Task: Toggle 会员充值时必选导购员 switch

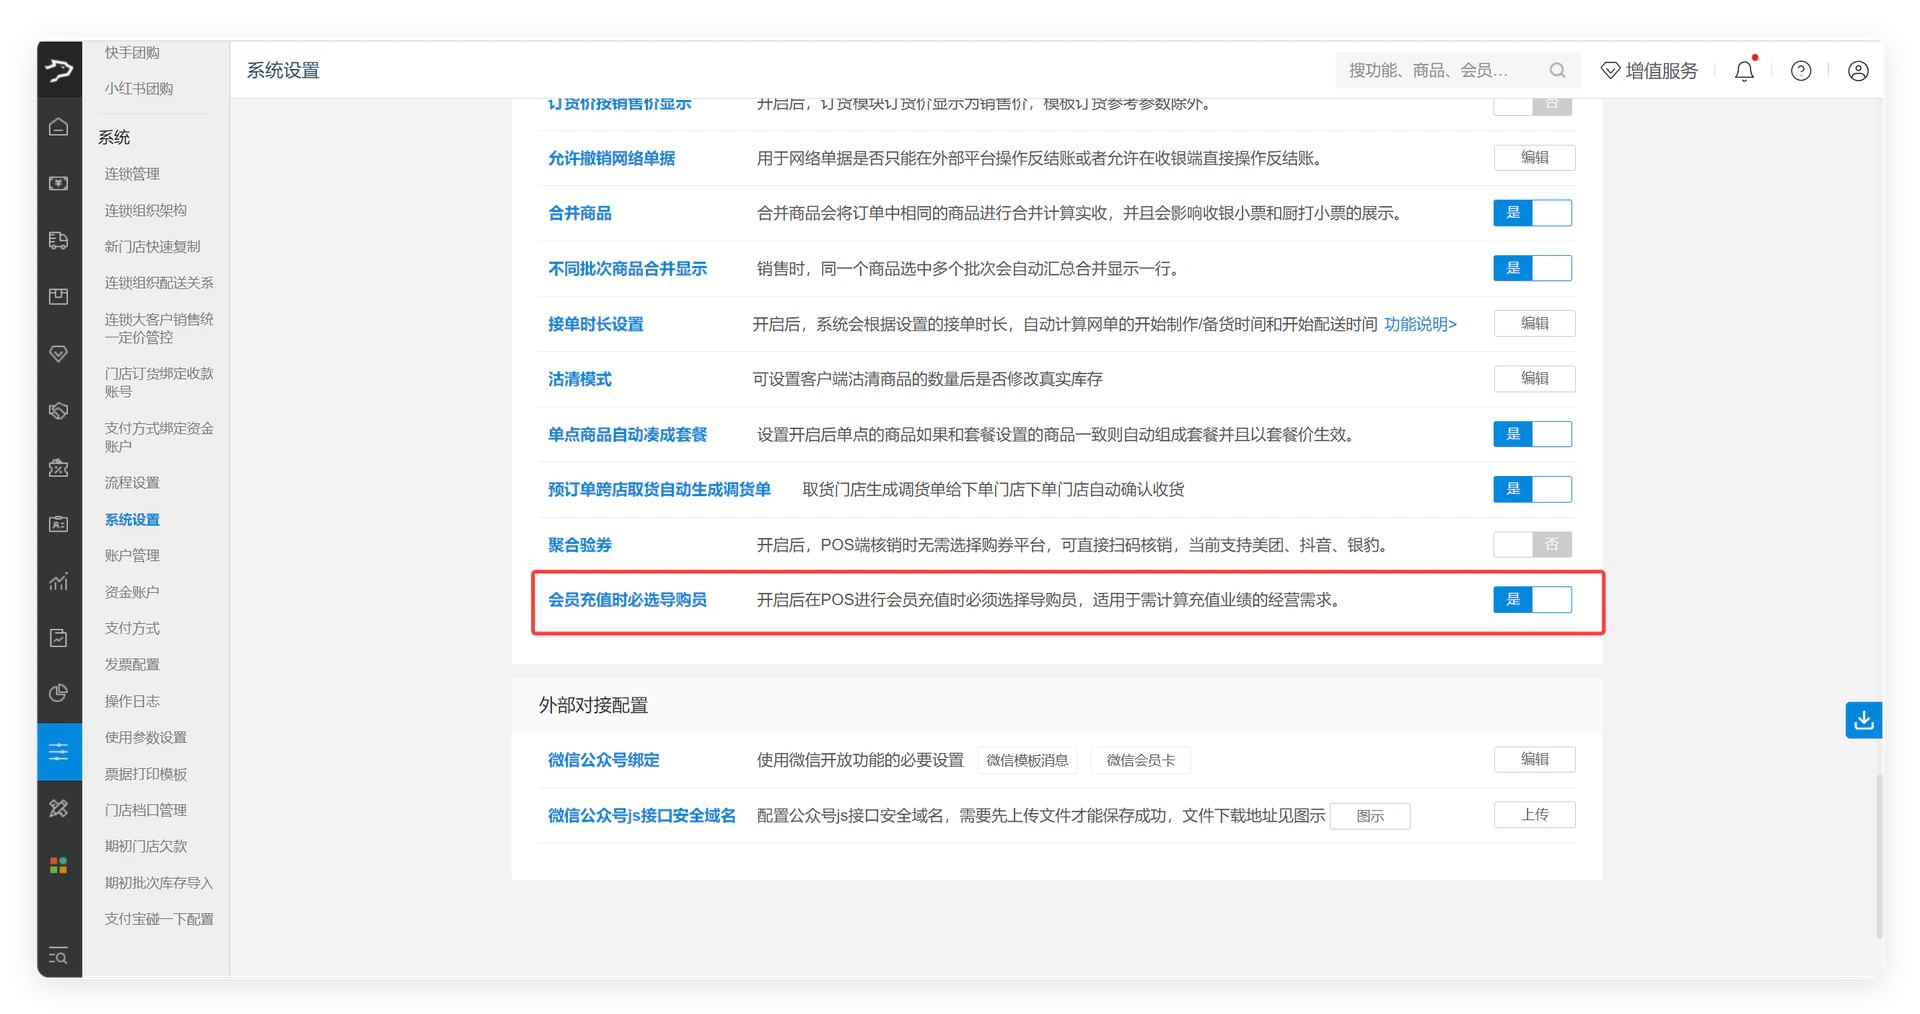Action: [x=1532, y=599]
